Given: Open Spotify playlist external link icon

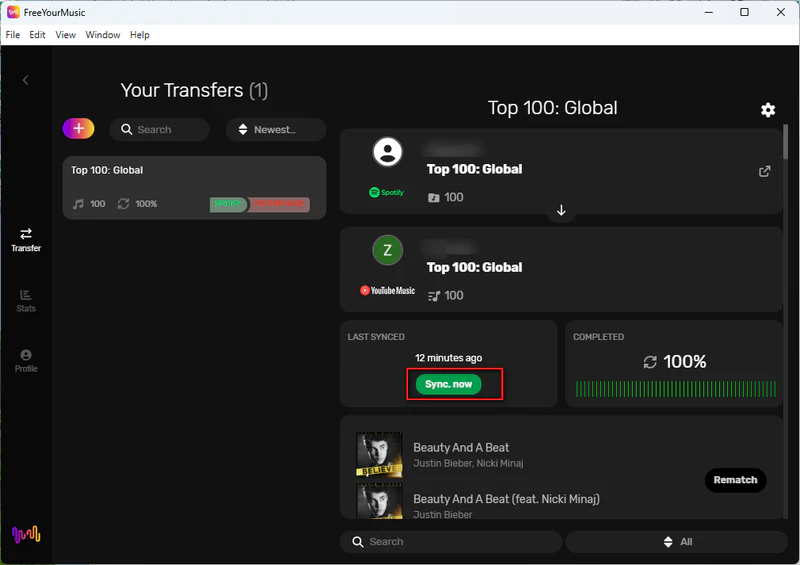Looking at the screenshot, I should pos(764,171).
